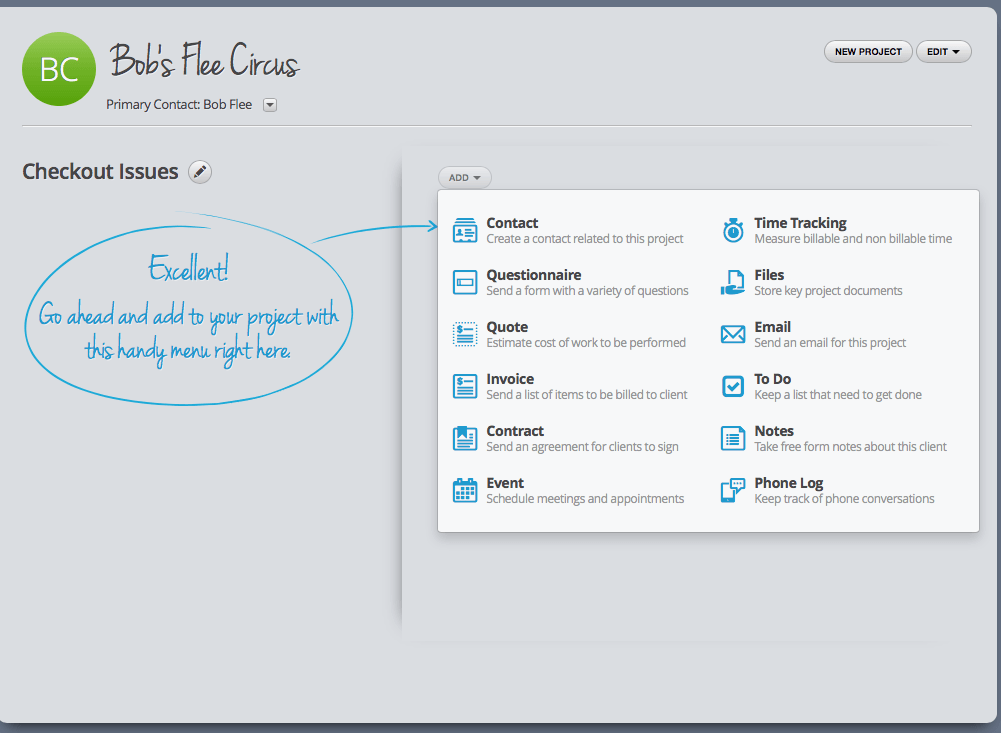This screenshot has width=1001, height=733.
Task: Click the Invoice billing icon
Action: pyautogui.click(x=464, y=386)
